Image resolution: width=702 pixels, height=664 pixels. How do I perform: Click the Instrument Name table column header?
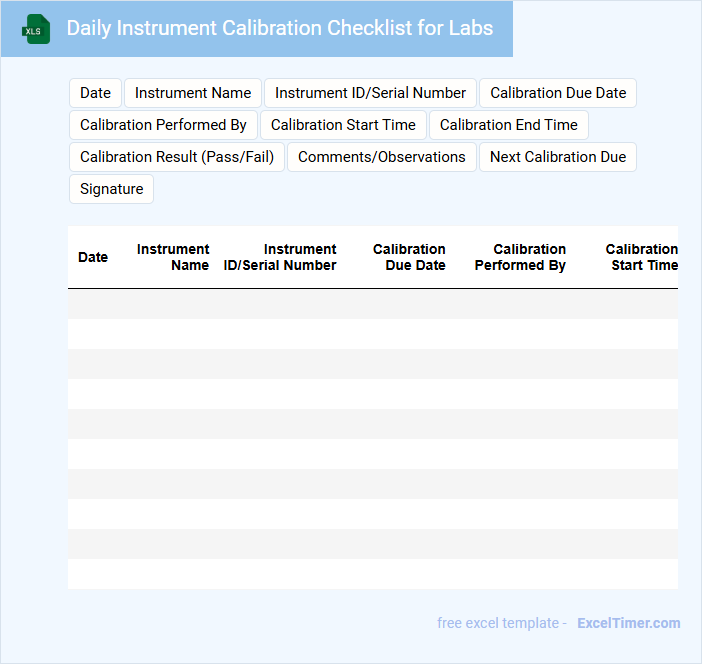pos(173,257)
